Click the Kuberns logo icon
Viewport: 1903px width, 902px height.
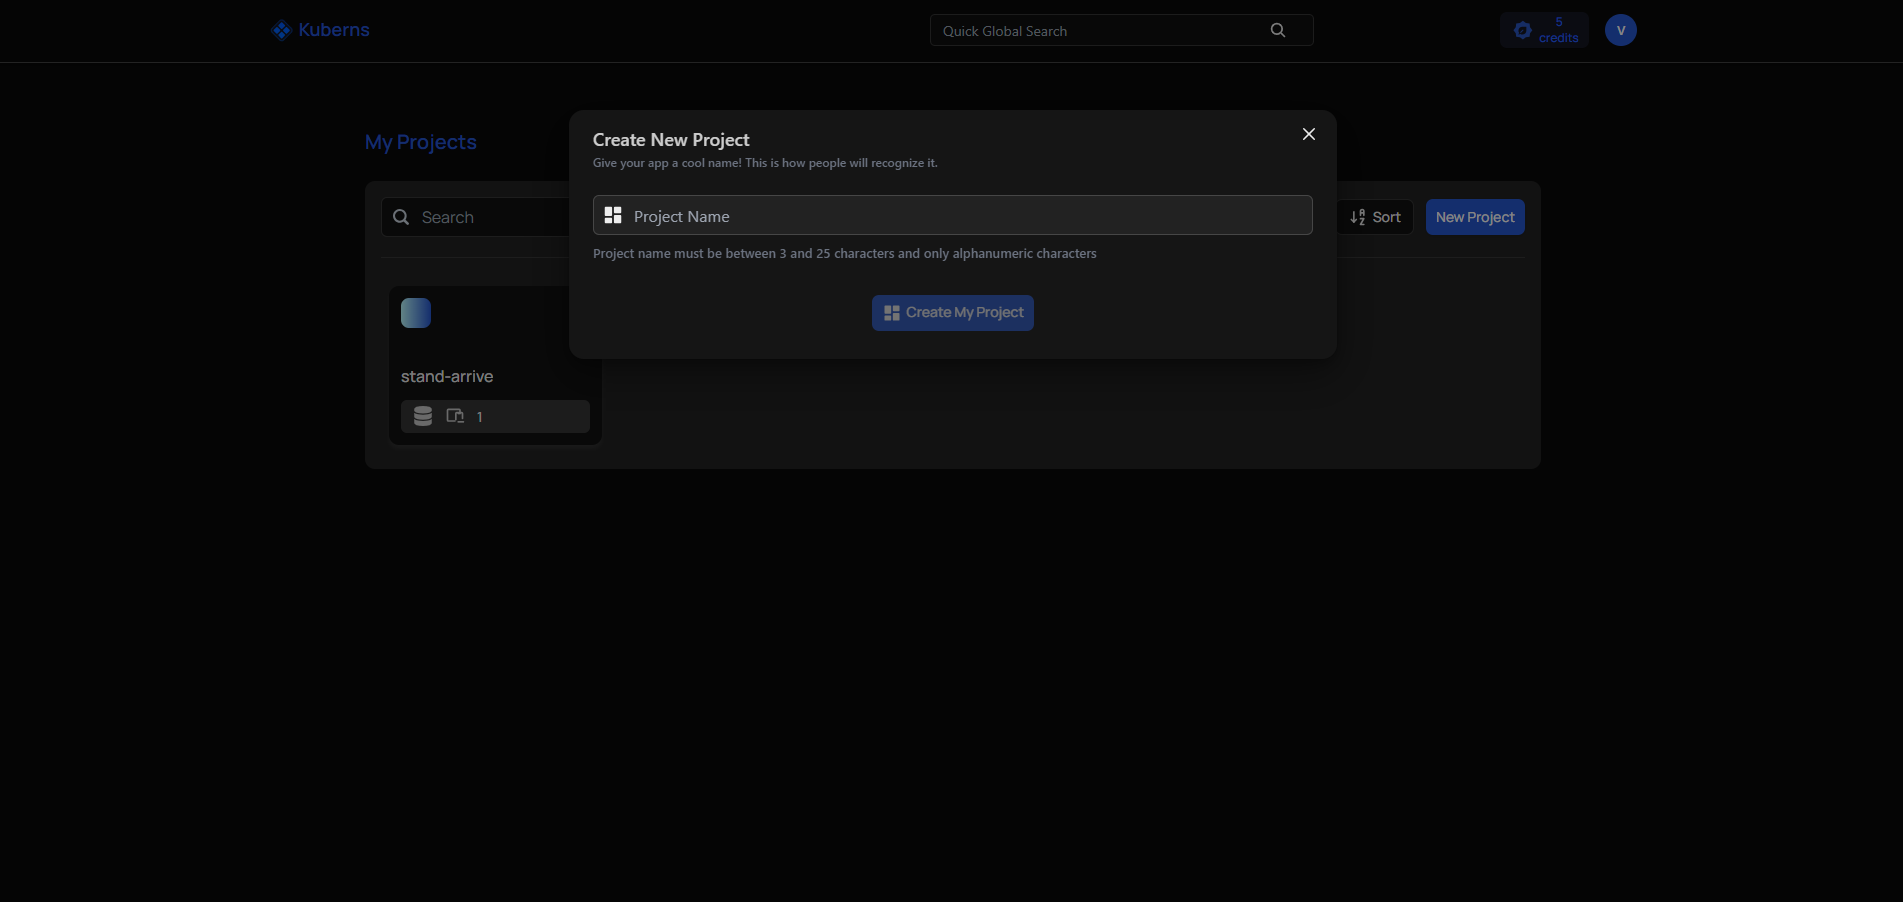[x=281, y=29]
